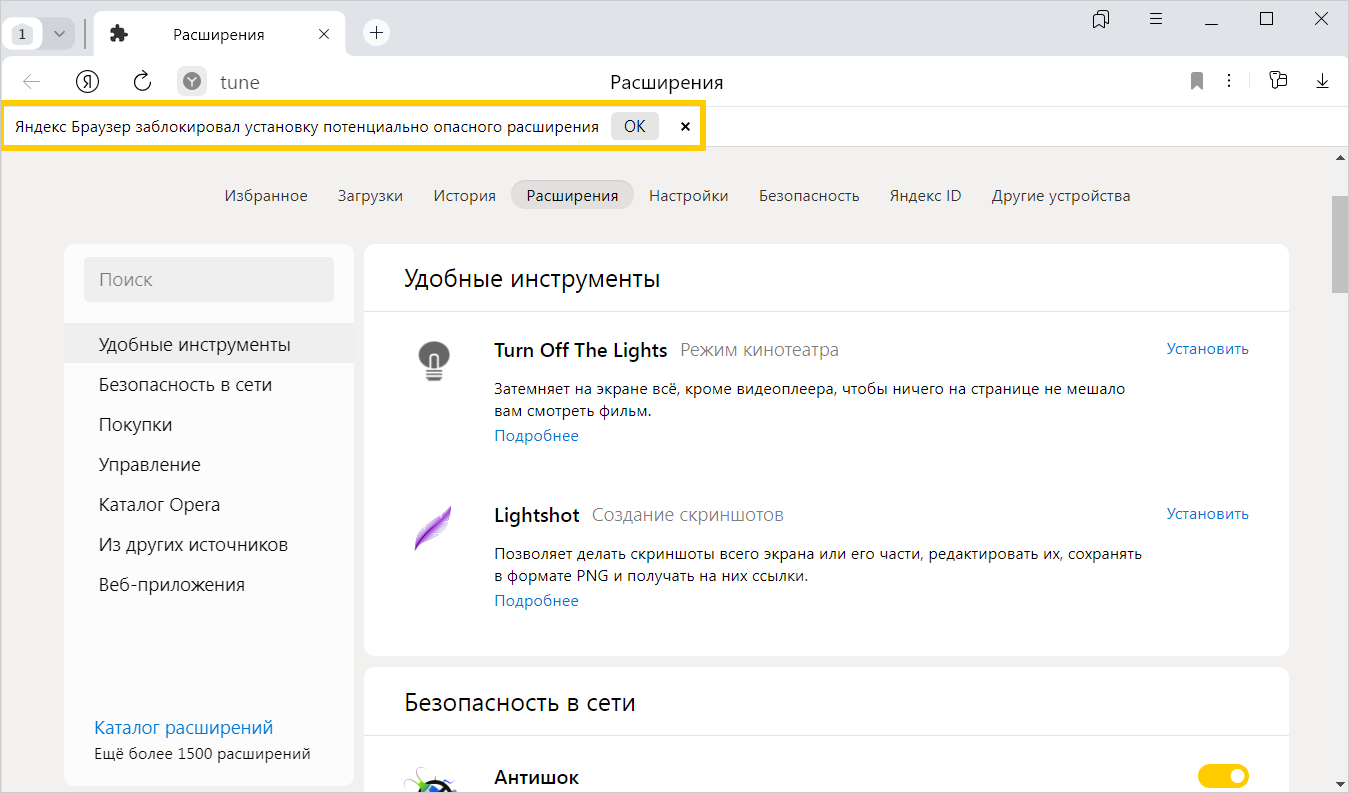Expand the tab group dropdown arrow
1349x793 pixels.
click(59, 34)
